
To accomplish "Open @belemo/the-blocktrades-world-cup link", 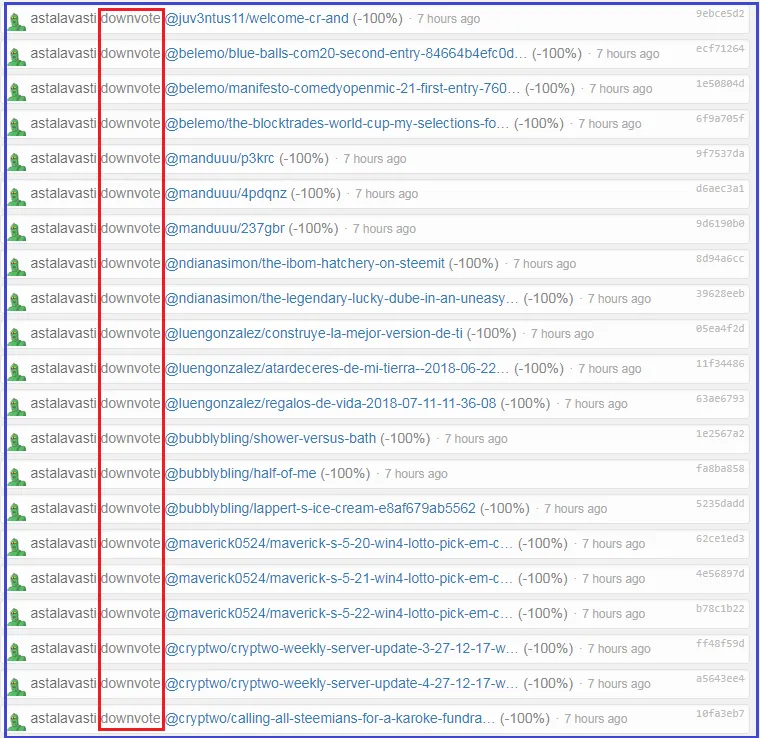I will tap(337, 123).
